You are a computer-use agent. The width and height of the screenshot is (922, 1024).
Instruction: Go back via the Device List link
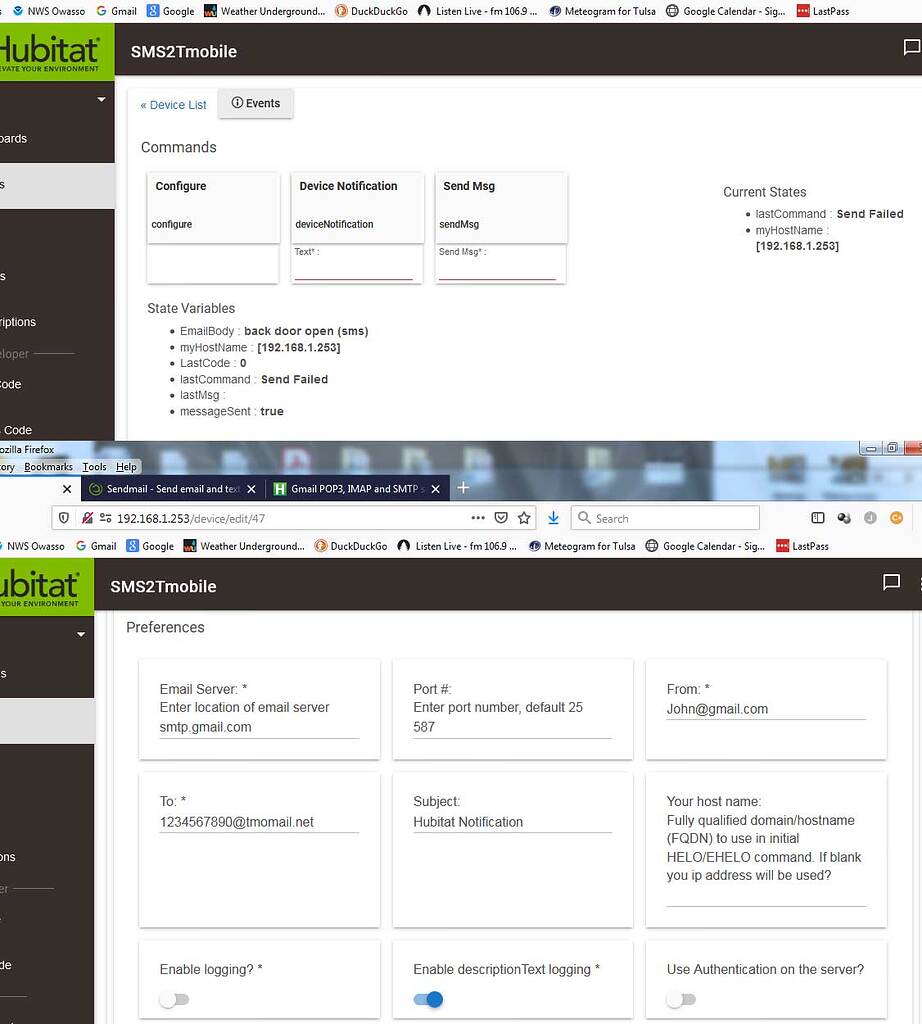[172, 104]
